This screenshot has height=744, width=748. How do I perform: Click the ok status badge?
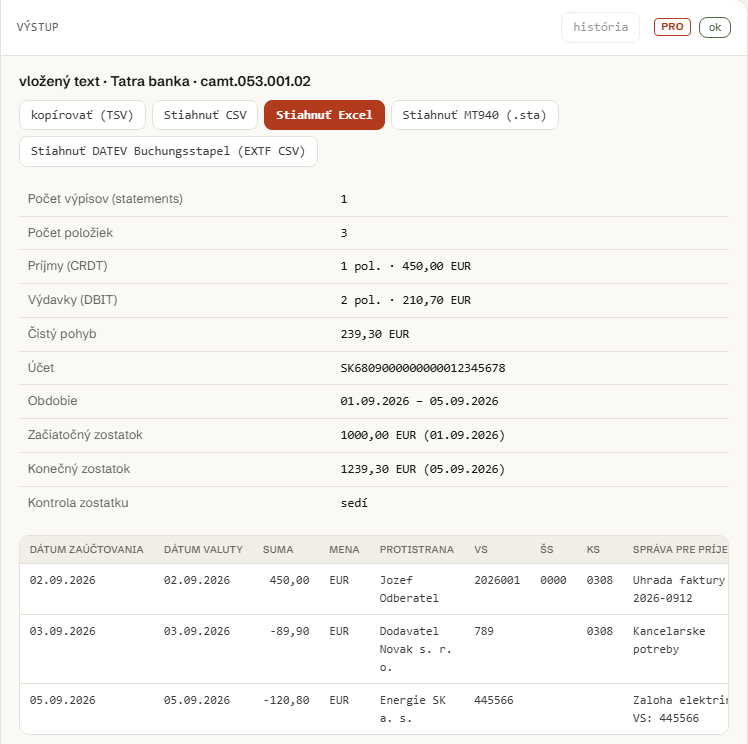point(715,27)
